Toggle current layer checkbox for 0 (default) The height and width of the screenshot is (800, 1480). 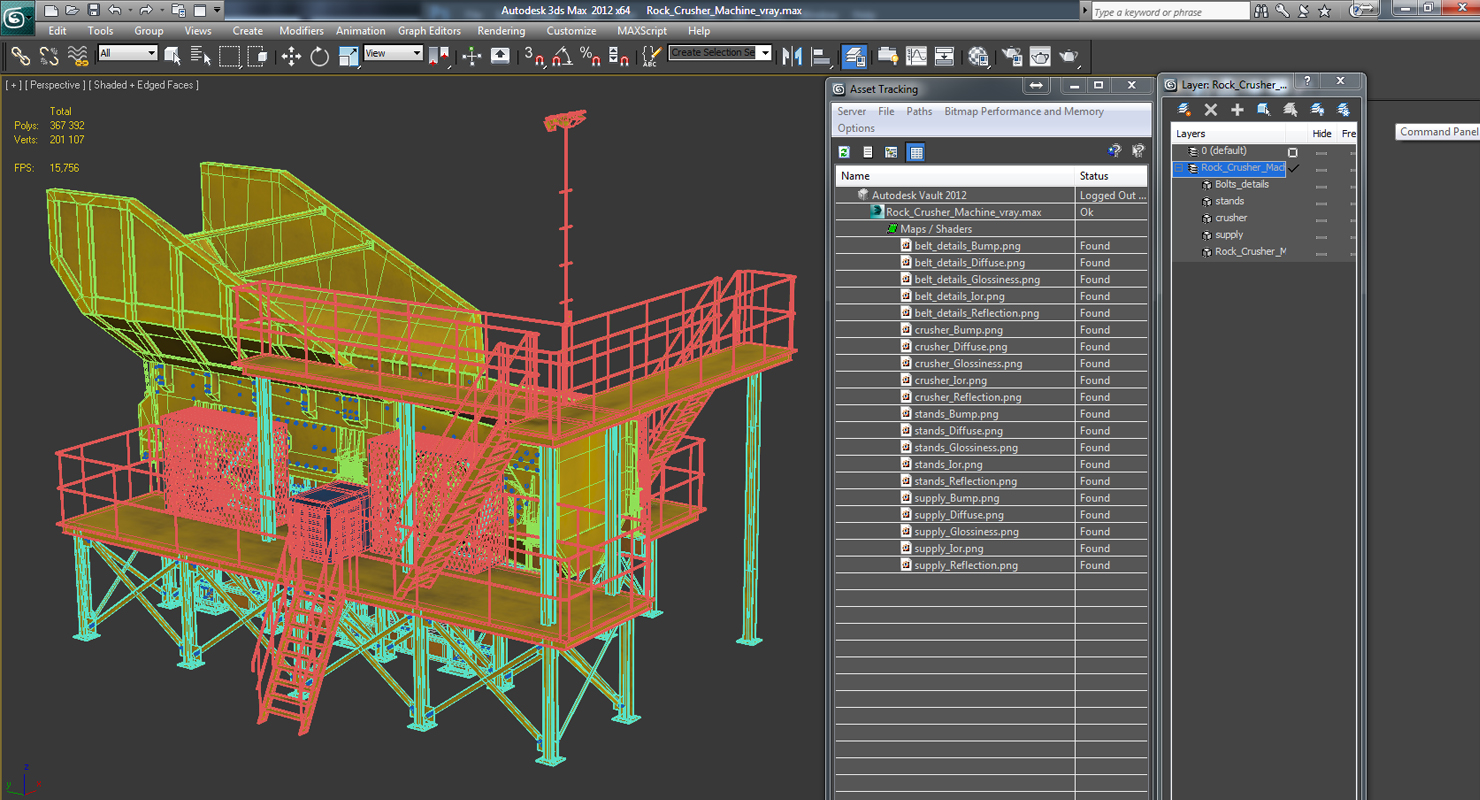click(1292, 152)
